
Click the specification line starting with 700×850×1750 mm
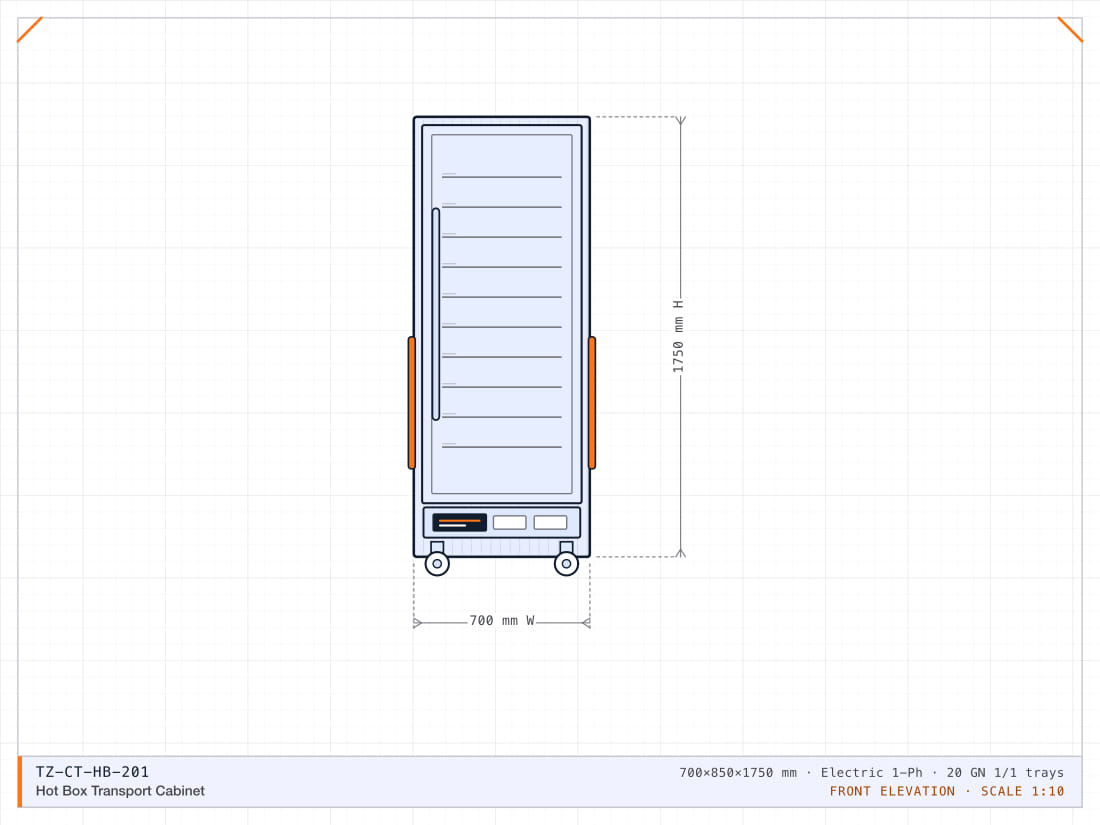pos(871,772)
